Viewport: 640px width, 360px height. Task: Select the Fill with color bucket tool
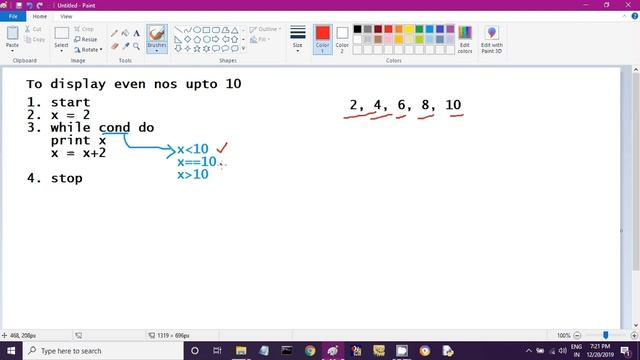[125, 33]
